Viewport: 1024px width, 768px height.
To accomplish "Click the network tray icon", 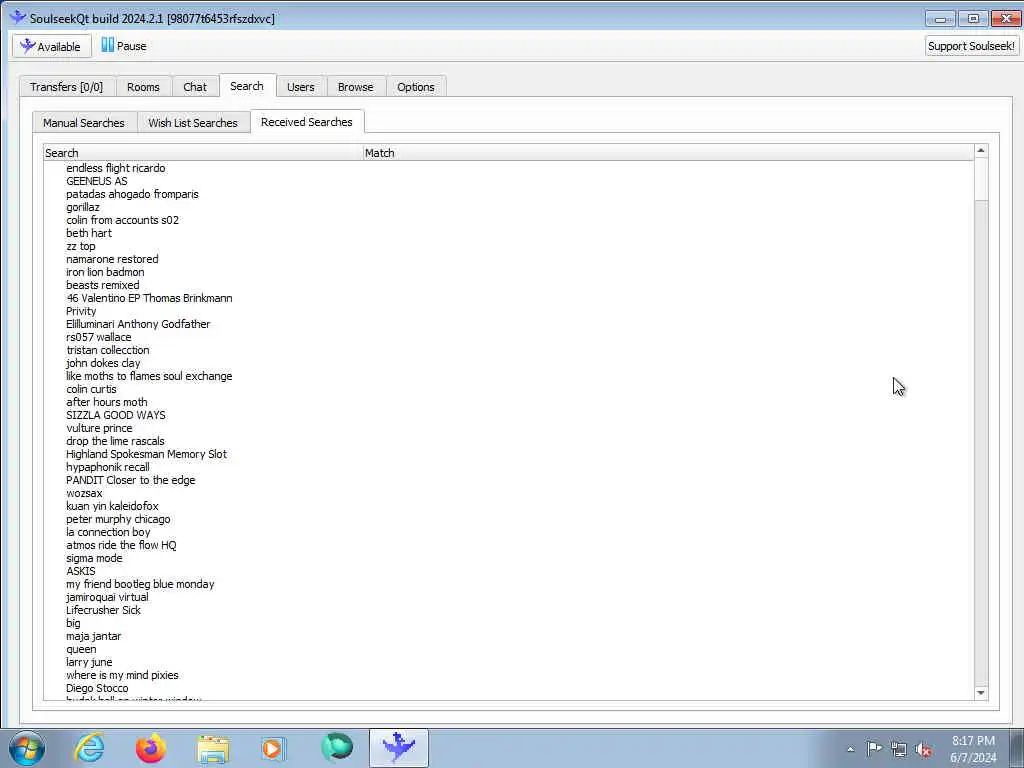I will [899, 750].
